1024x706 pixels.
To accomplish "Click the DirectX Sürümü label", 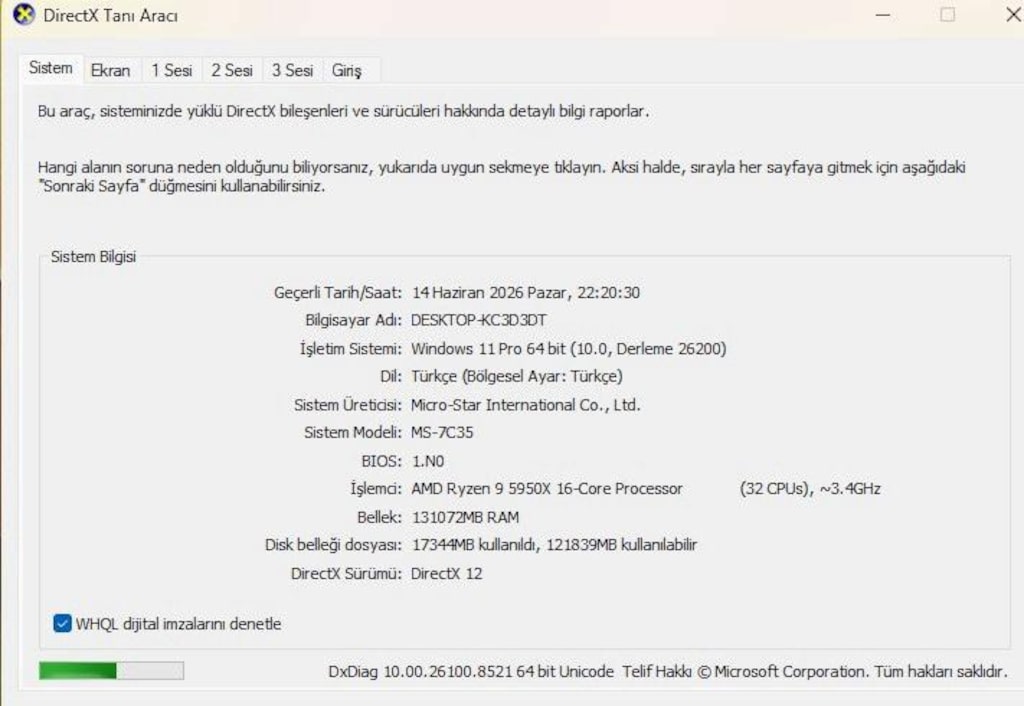I will pos(346,573).
